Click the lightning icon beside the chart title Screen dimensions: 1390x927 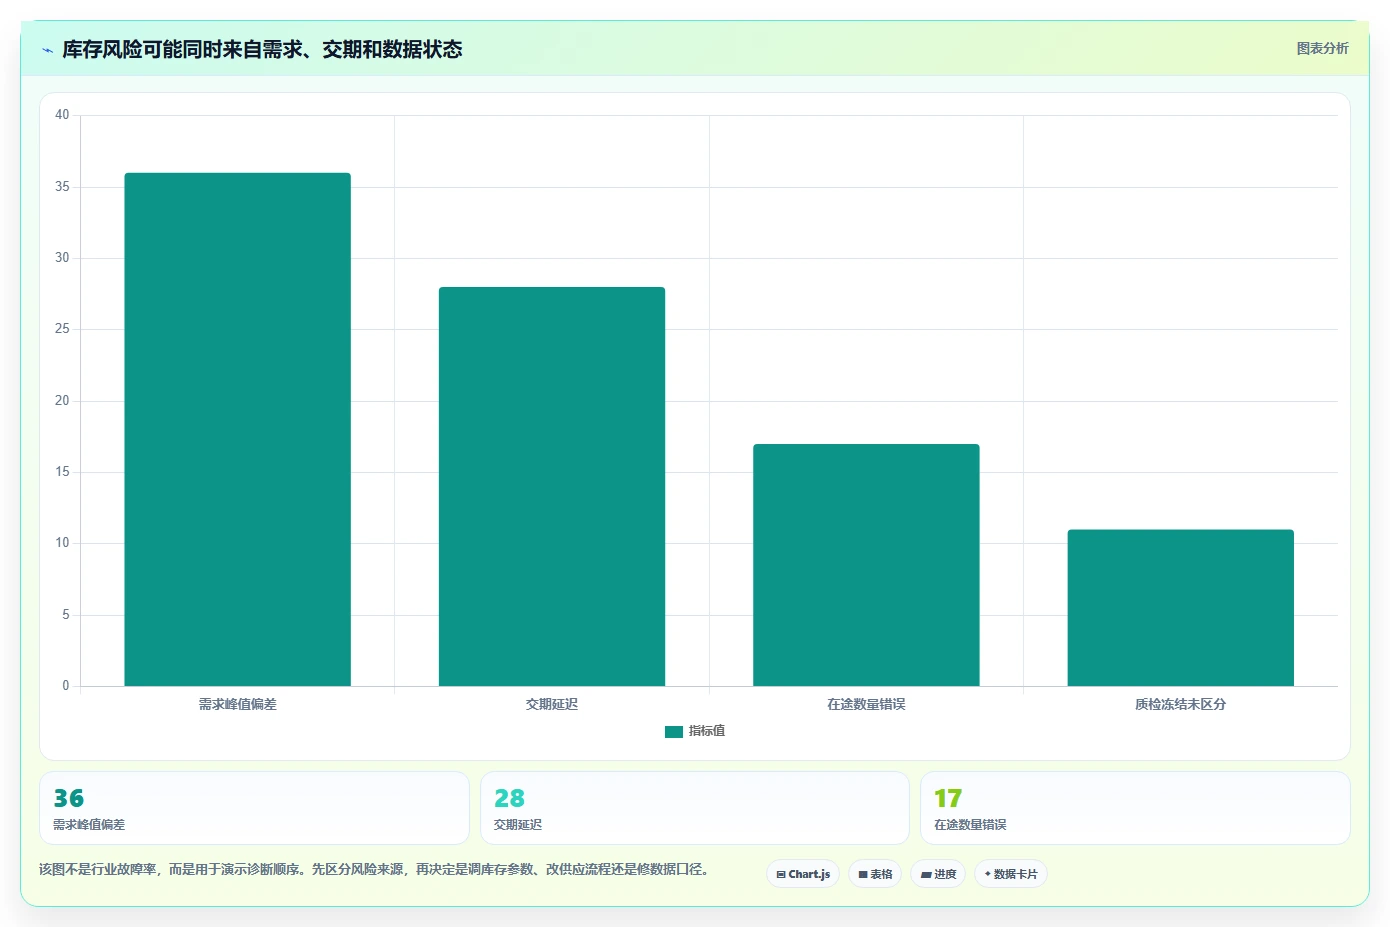coord(47,50)
